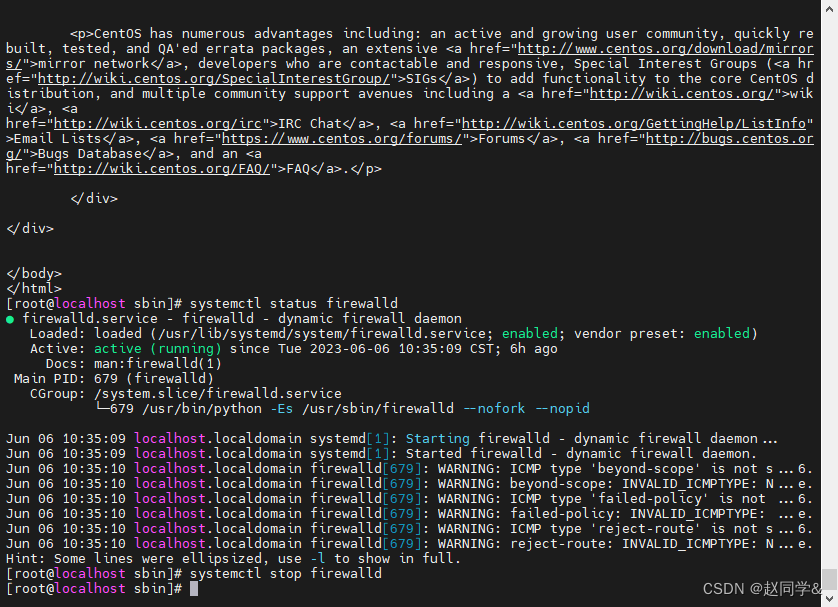
Task: Open the wiki.centos.org/FAQ/ link
Action: pos(162,168)
